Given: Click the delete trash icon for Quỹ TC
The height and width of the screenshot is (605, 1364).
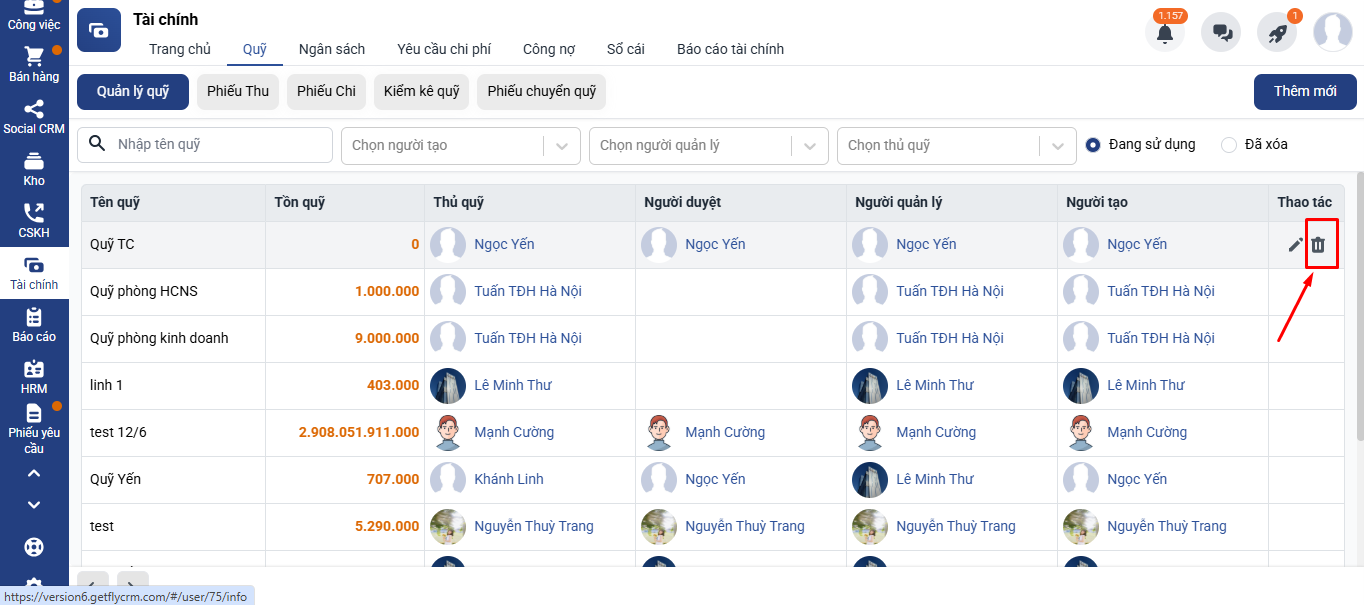Looking at the screenshot, I should tap(1318, 245).
